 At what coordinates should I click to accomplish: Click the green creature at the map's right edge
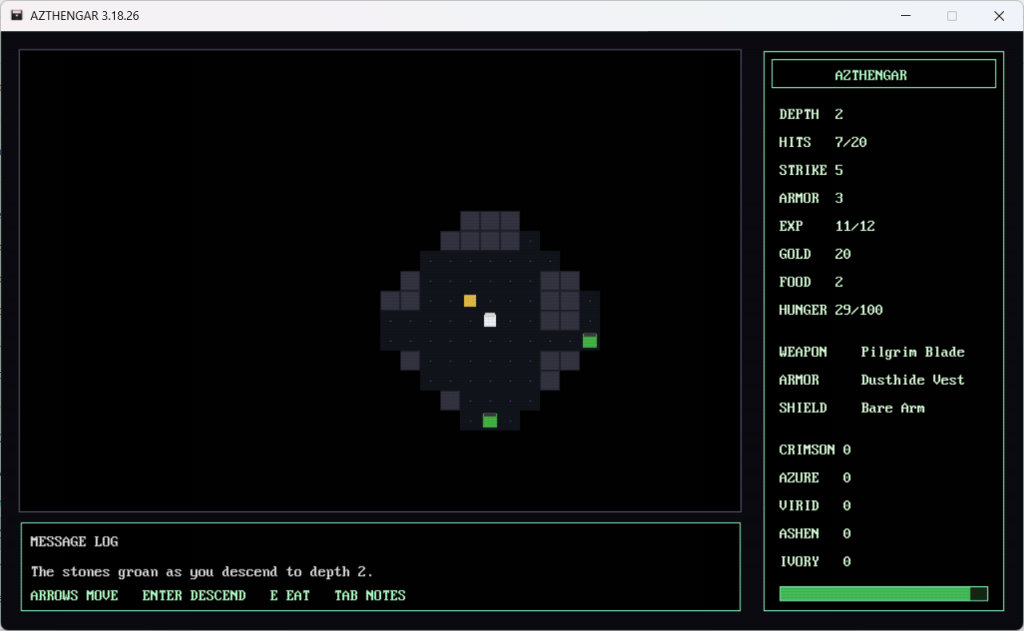tap(590, 341)
